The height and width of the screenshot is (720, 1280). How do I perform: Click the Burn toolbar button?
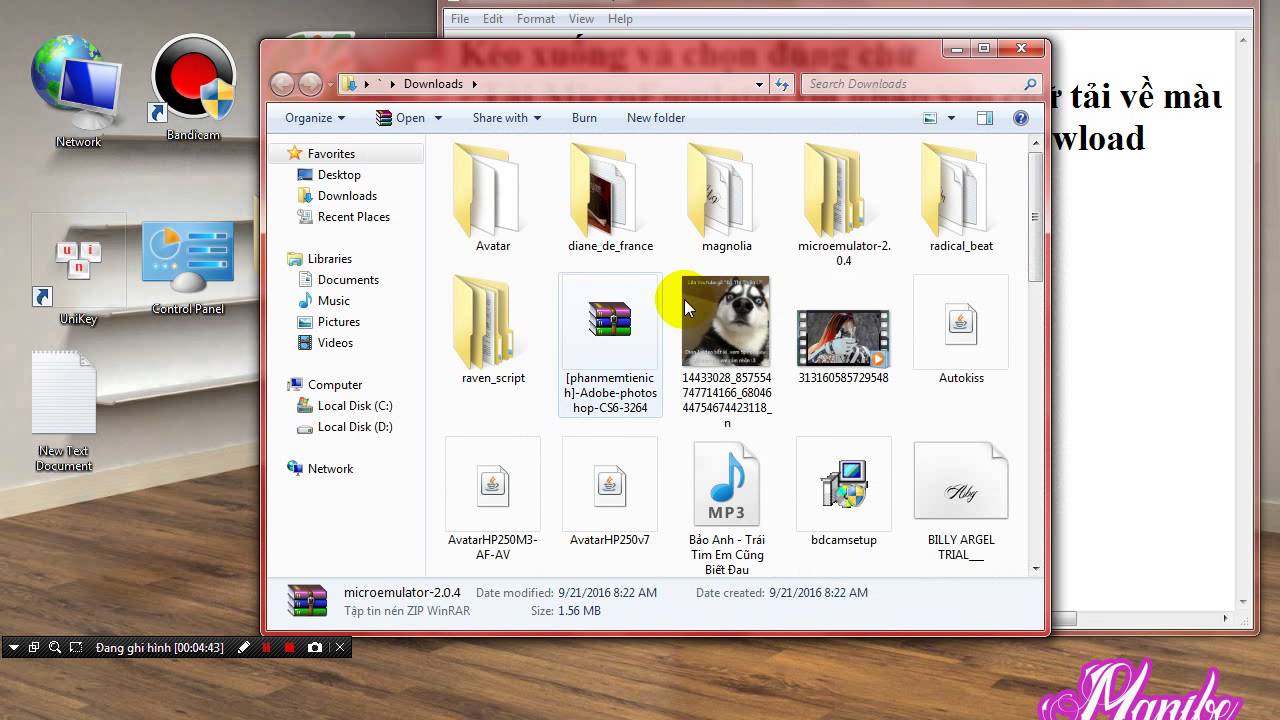[584, 118]
